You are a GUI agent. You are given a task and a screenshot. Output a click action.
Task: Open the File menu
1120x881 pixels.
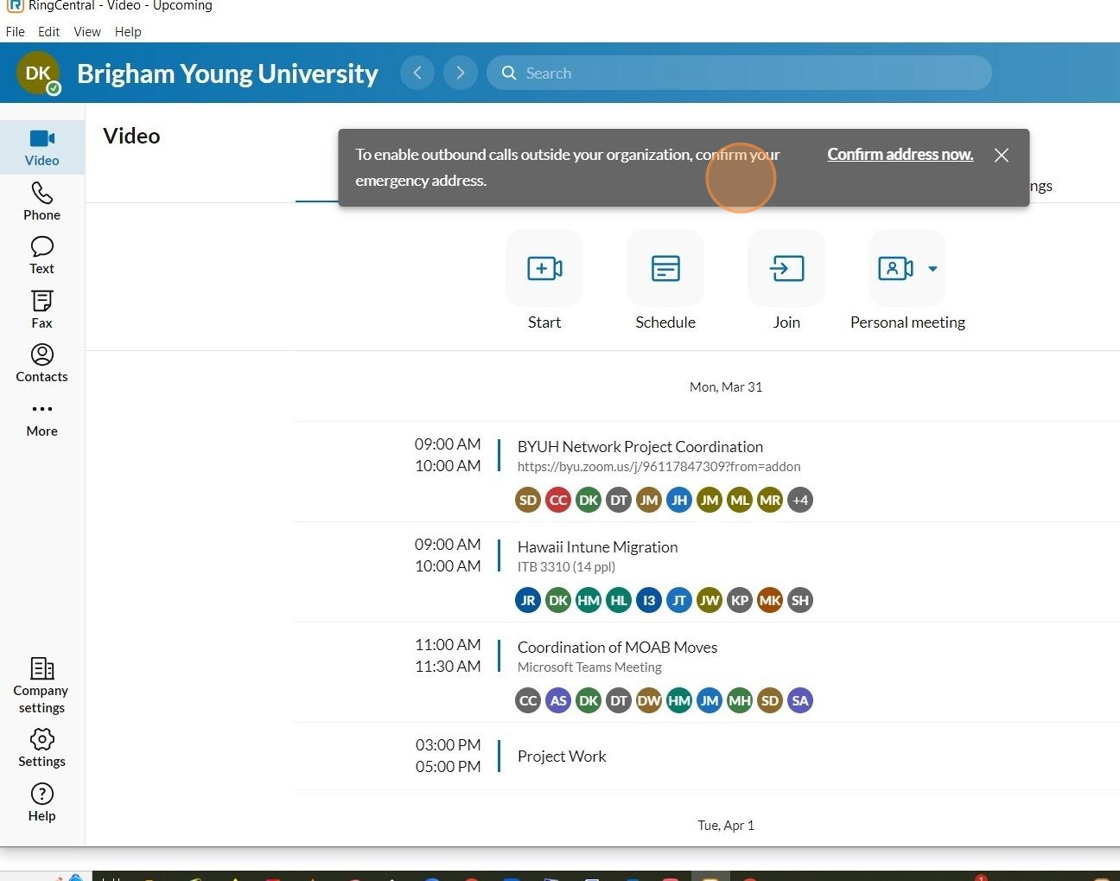15,31
